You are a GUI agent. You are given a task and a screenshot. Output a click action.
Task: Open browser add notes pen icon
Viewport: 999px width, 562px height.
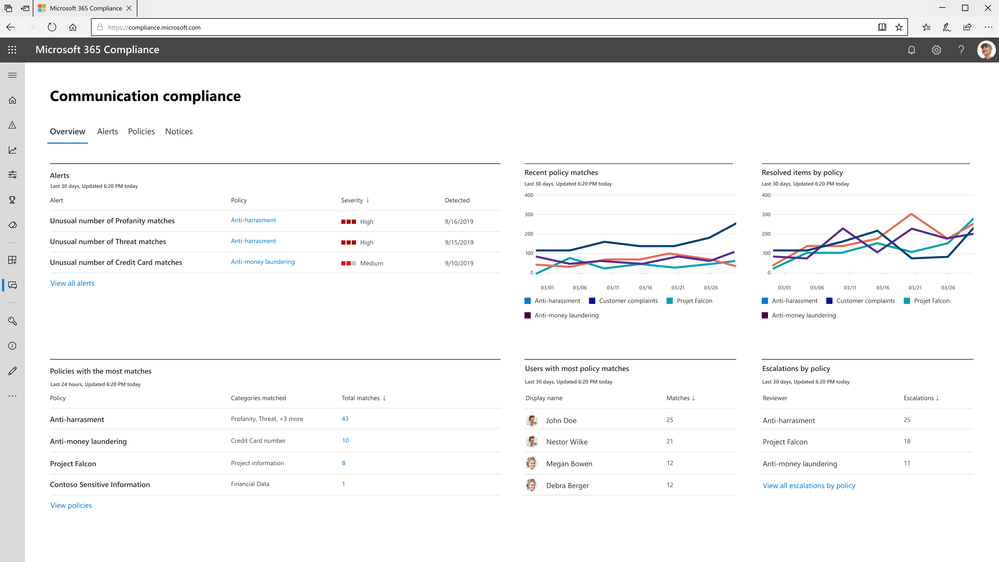pyautogui.click(x=947, y=27)
